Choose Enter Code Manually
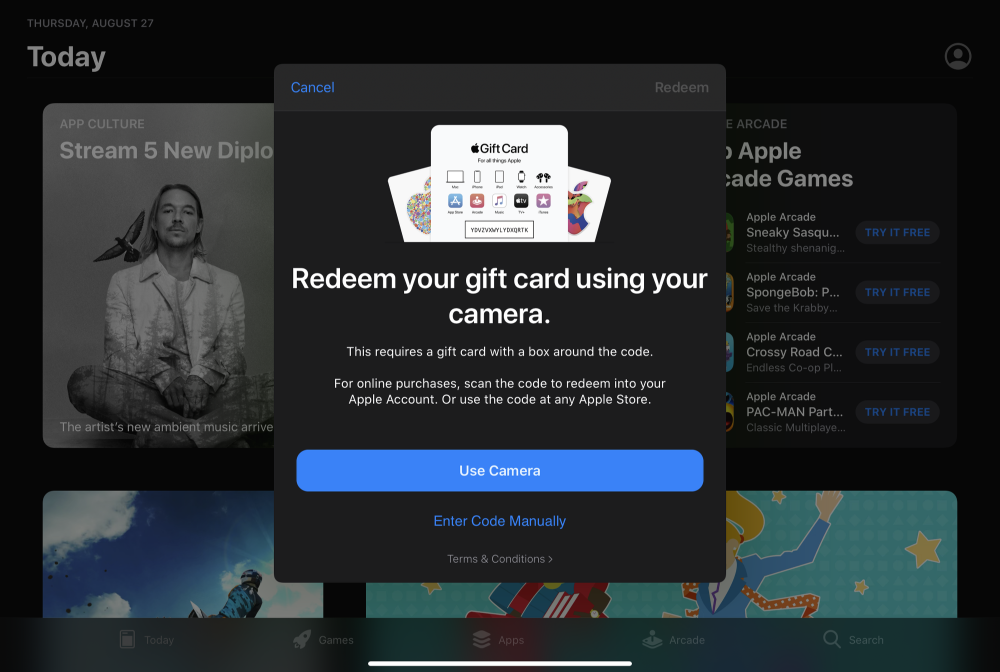 point(499,521)
